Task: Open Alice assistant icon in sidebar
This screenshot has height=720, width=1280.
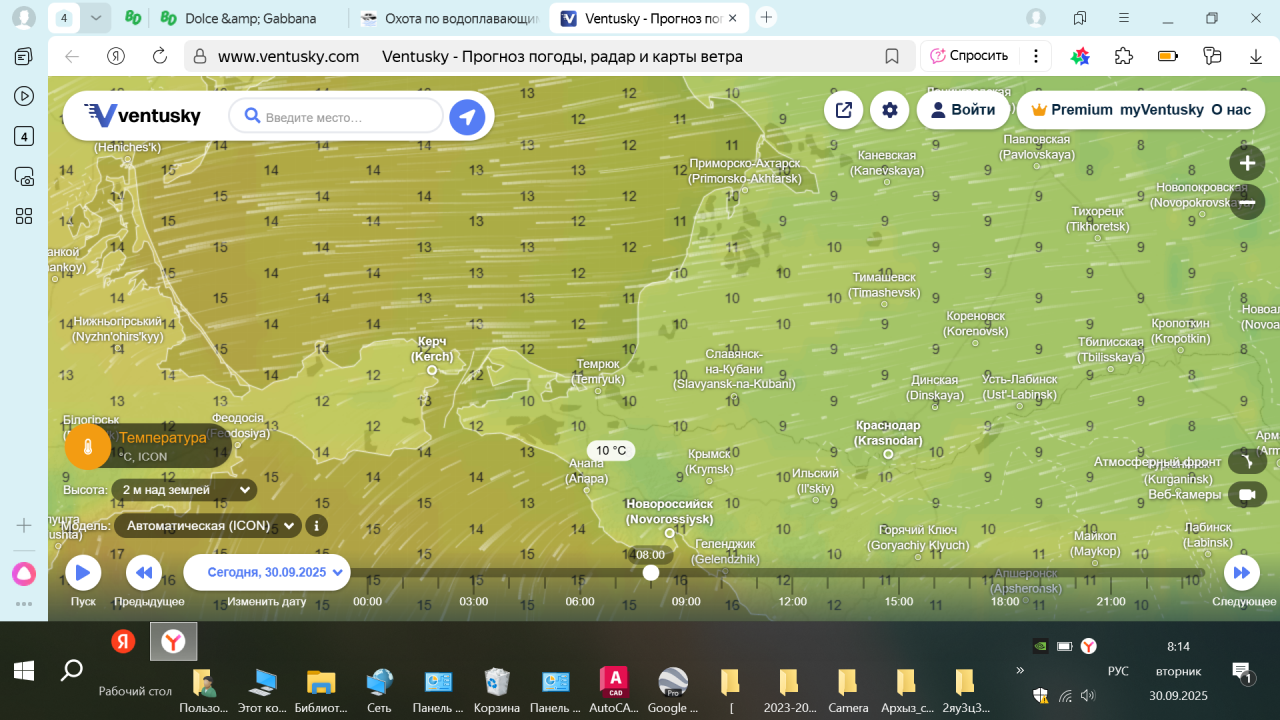Action: click(24, 574)
